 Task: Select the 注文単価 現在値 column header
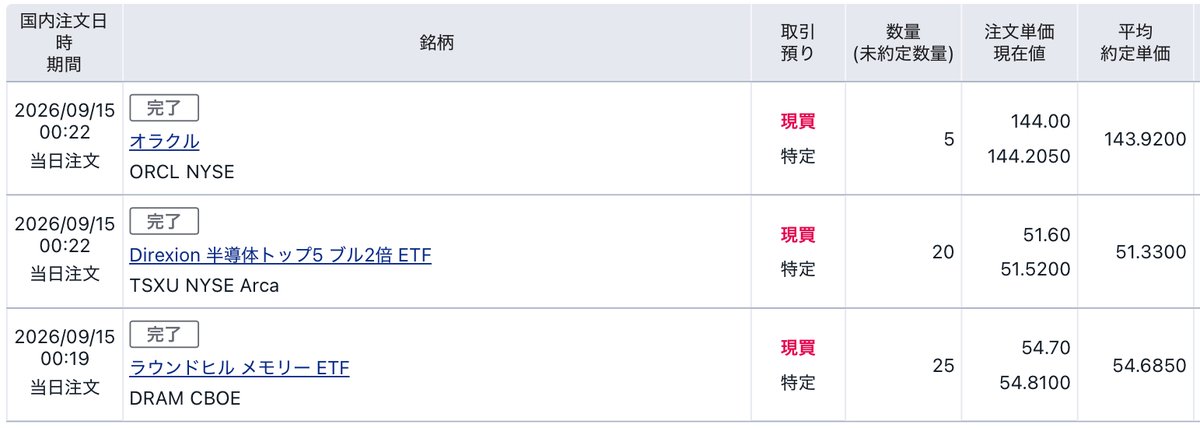(1019, 43)
